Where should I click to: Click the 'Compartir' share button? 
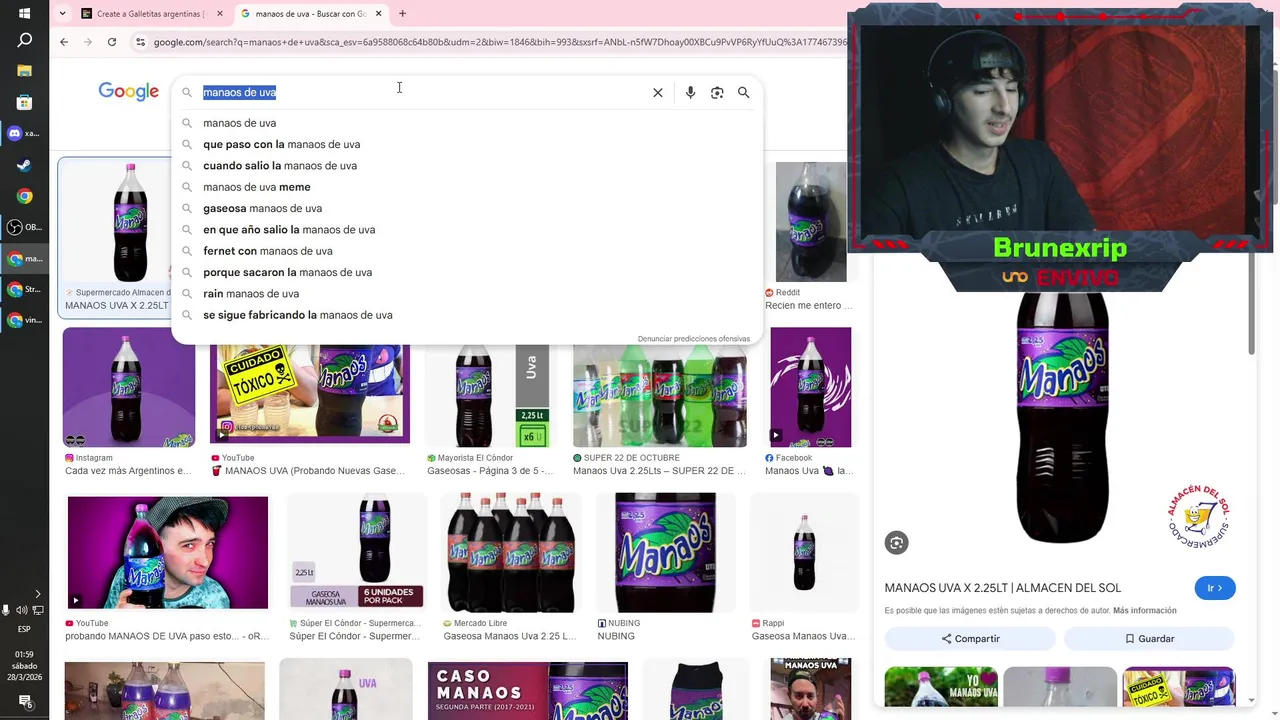tap(970, 638)
